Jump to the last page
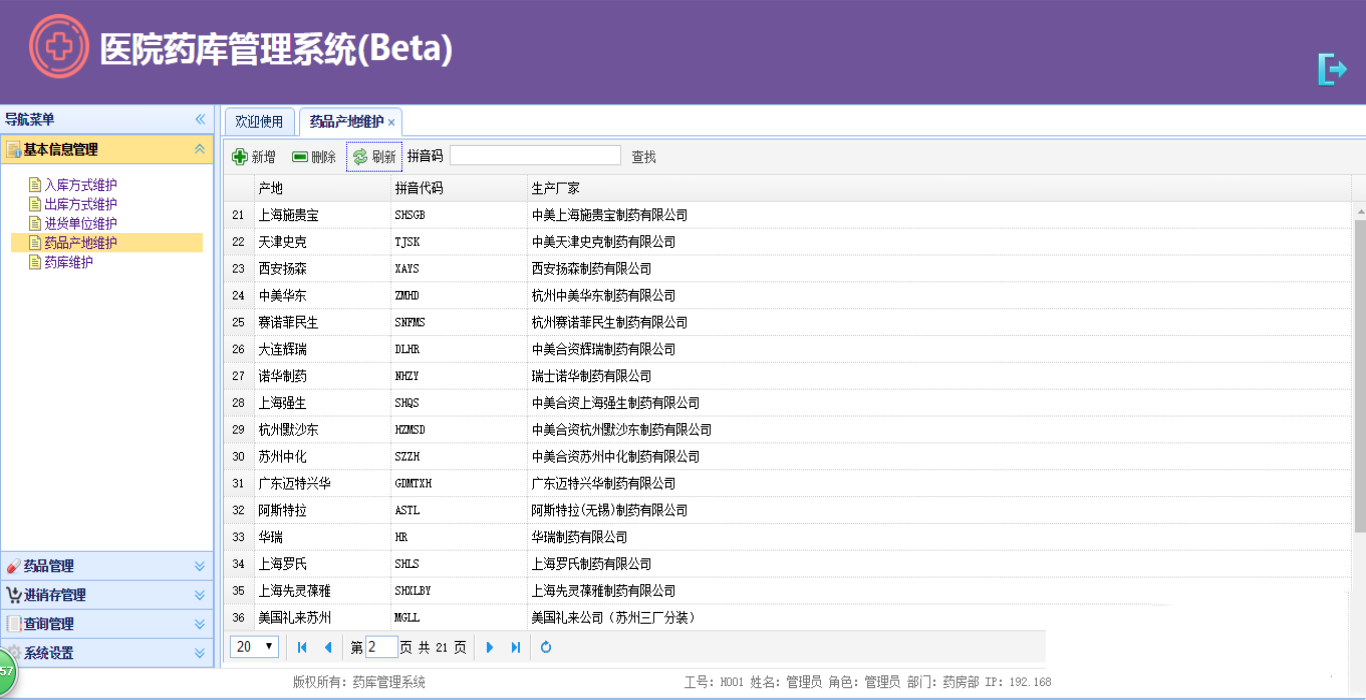The width and height of the screenshot is (1366, 700). pos(515,647)
